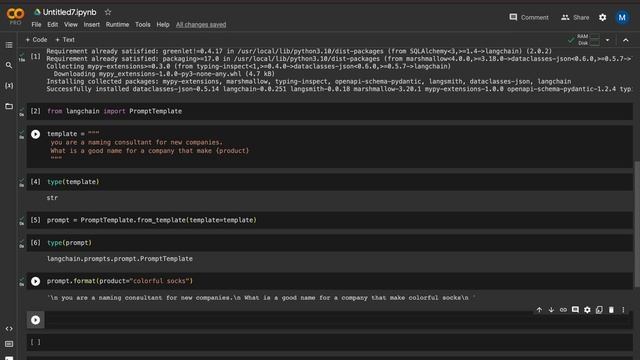Click the str output text
This screenshot has height=360, width=640.
coord(52,198)
